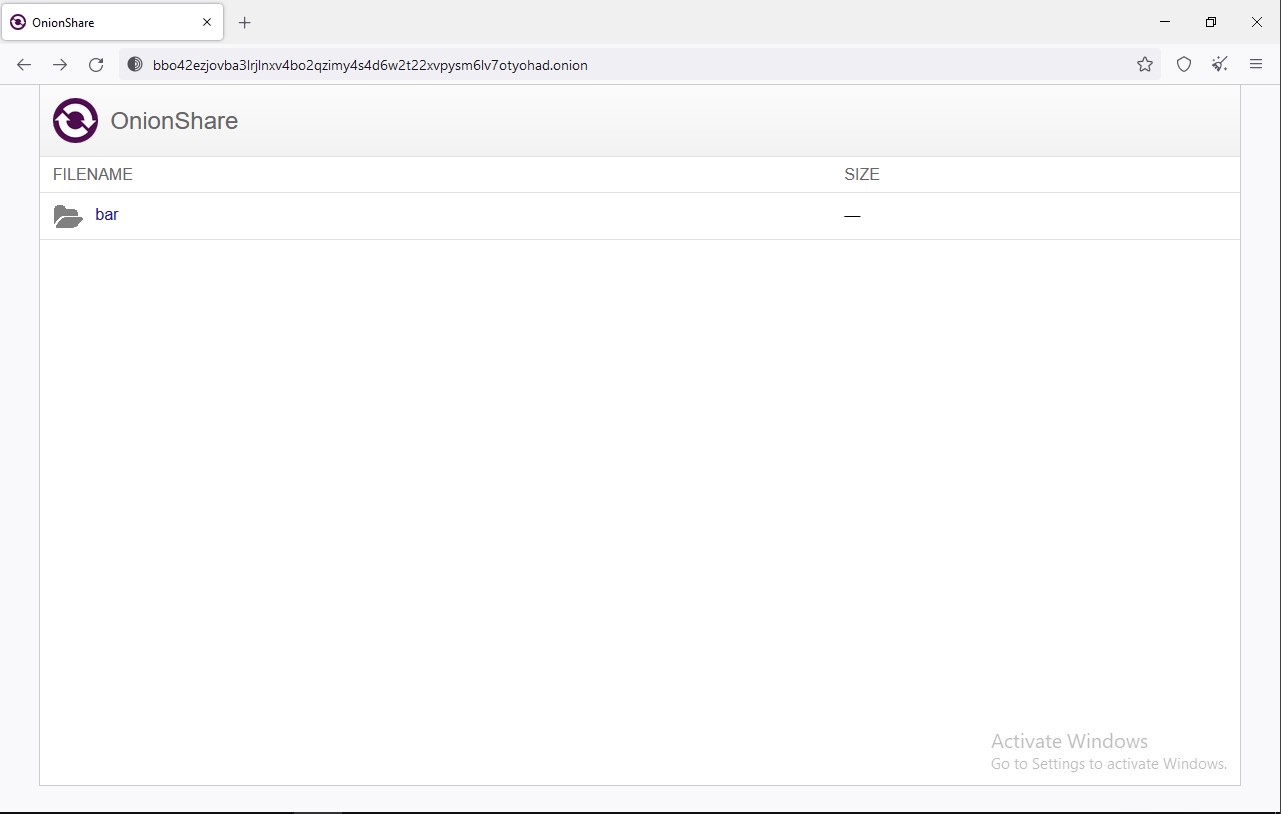1281x814 pixels.
Task: Click the bar folder icon
Action: pos(68,216)
